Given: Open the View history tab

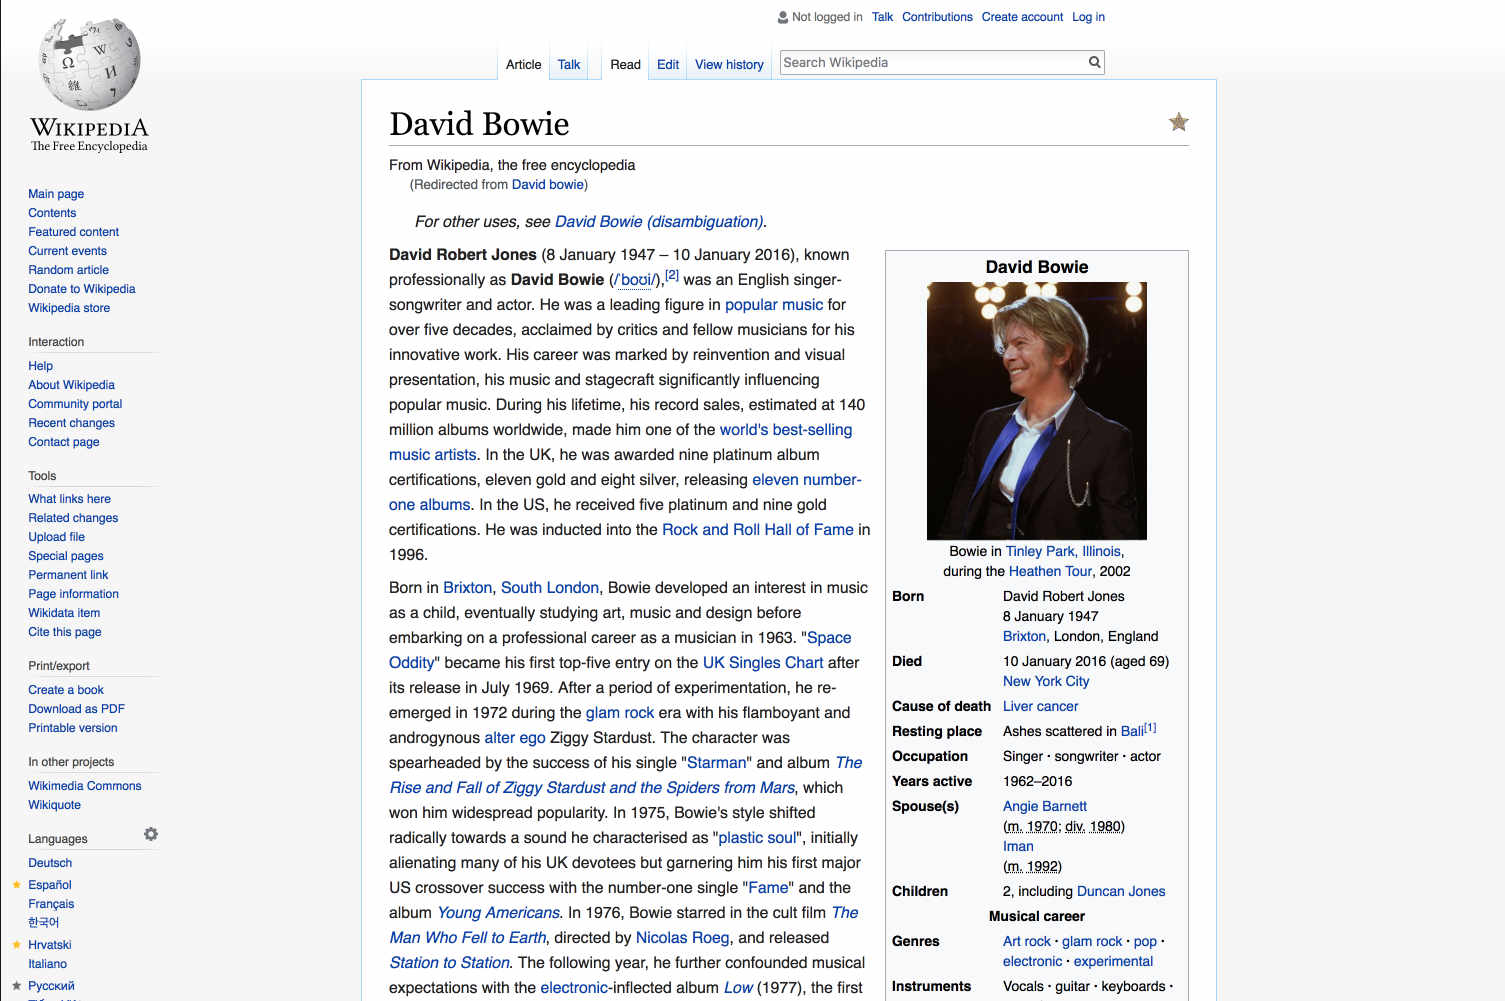Looking at the screenshot, I should tap(729, 64).
